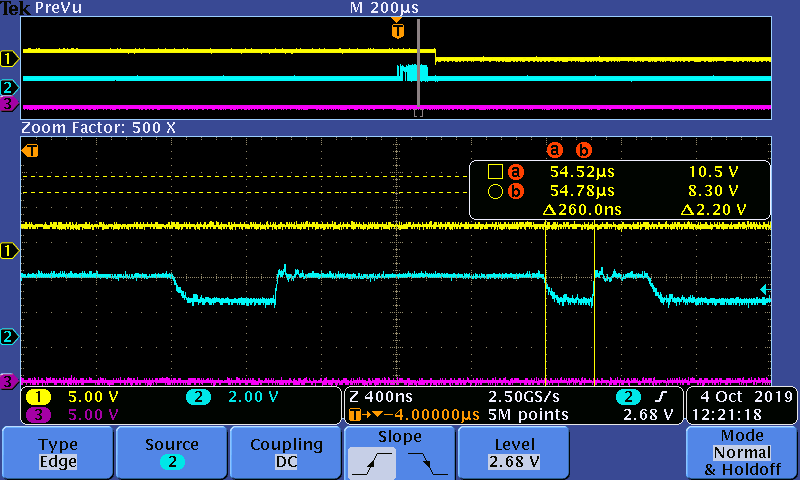The height and width of the screenshot is (480, 800).
Task: Click the trigger T arrow in zoom view
Action: [x=30, y=151]
